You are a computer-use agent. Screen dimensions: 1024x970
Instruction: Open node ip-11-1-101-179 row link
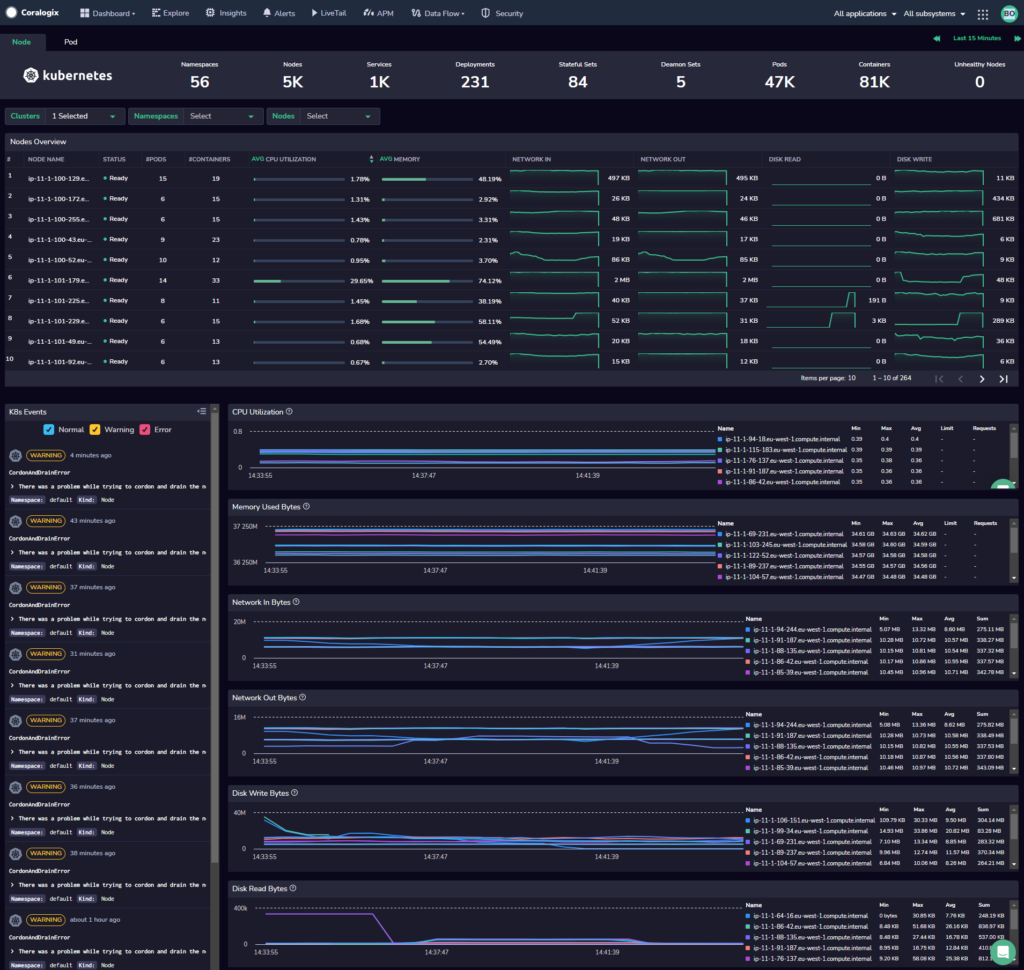click(58, 280)
